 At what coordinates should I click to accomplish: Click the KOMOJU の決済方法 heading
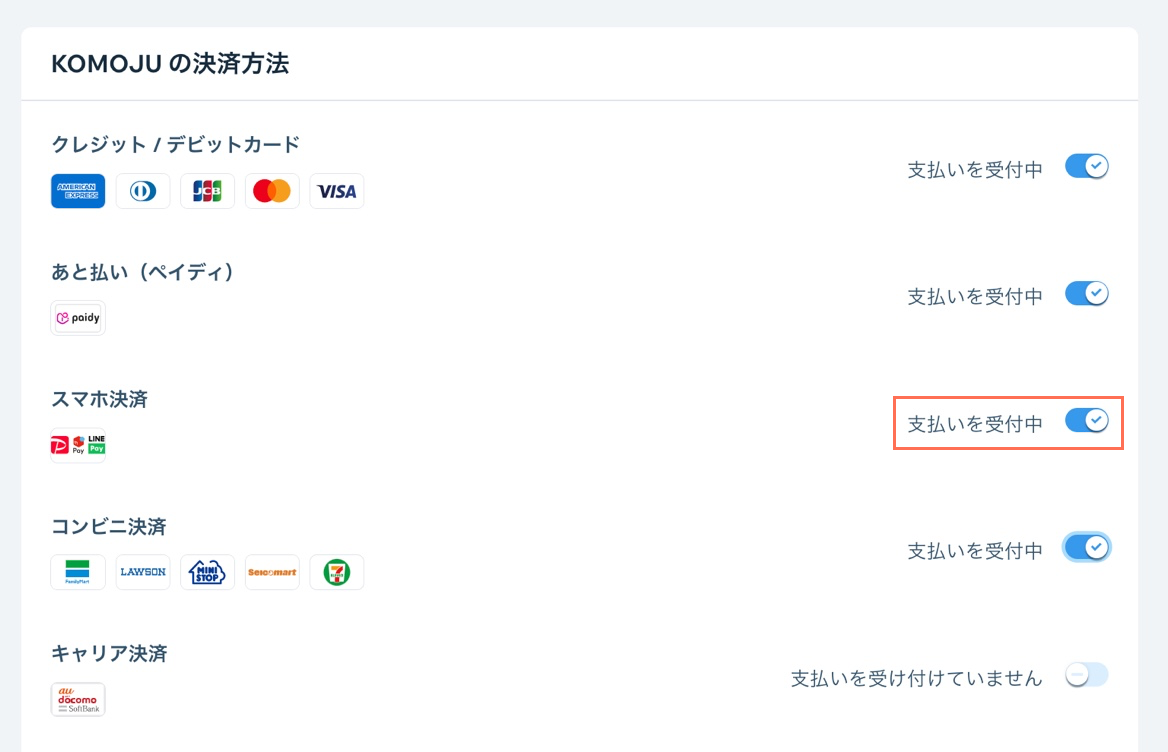coord(170,63)
